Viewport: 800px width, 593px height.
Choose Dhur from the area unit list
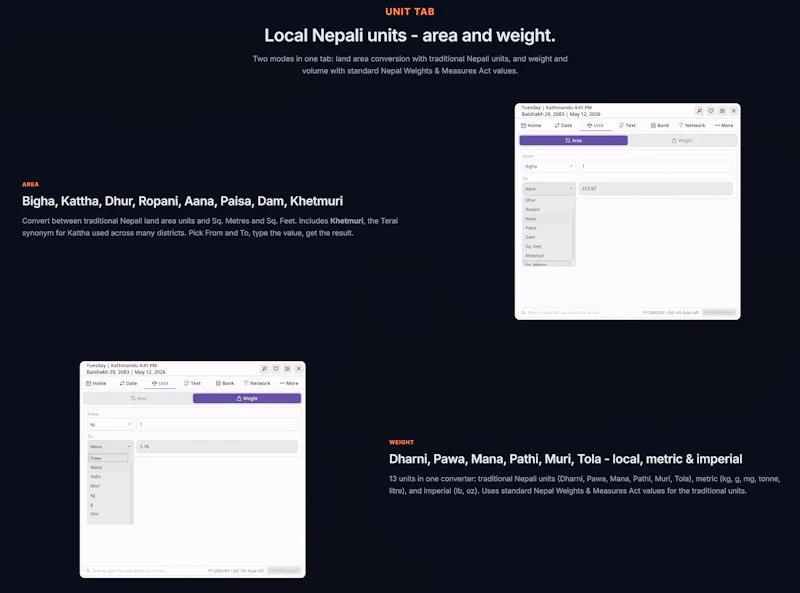click(547, 200)
